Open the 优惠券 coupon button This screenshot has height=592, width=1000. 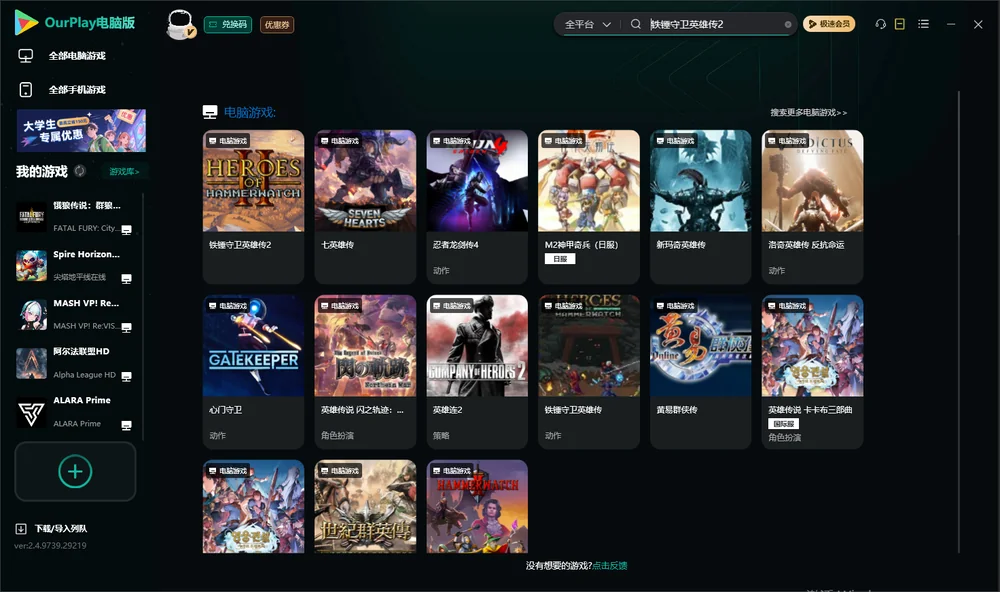click(277, 25)
